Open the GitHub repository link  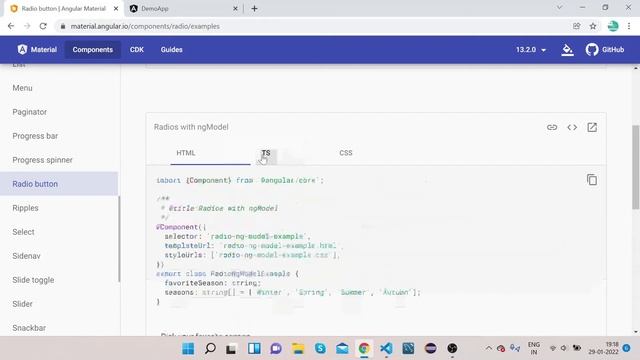[605, 50]
